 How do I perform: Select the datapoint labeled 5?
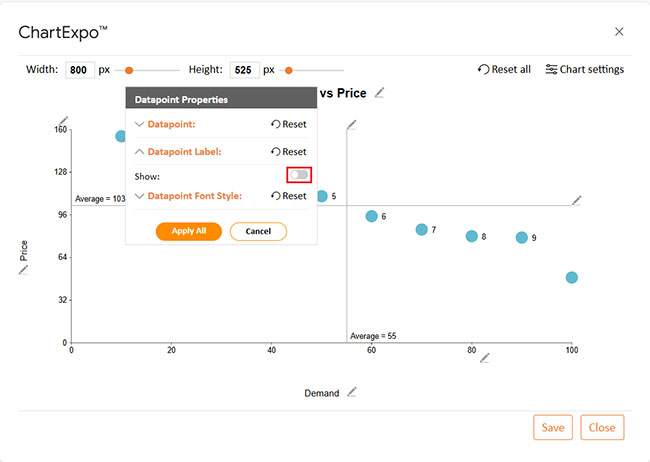coord(322,196)
